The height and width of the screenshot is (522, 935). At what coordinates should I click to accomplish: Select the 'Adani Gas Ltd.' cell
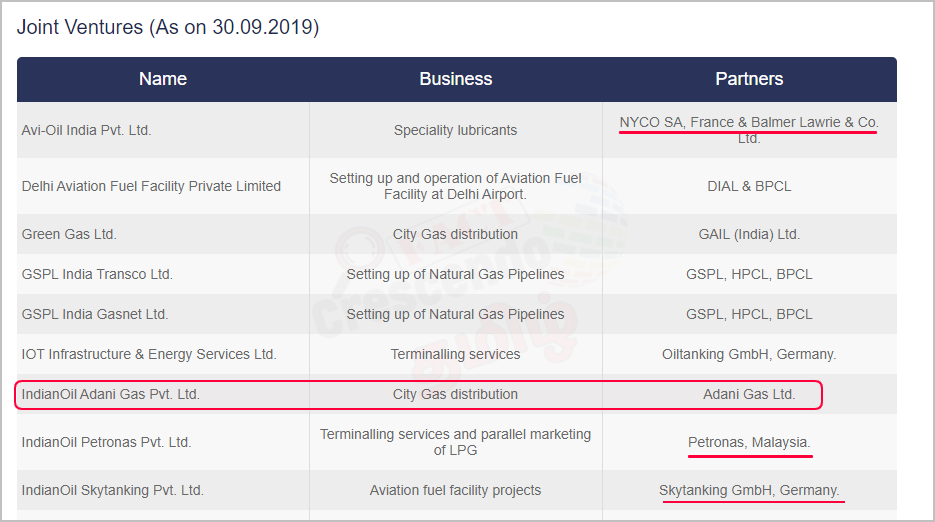(x=749, y=394)
